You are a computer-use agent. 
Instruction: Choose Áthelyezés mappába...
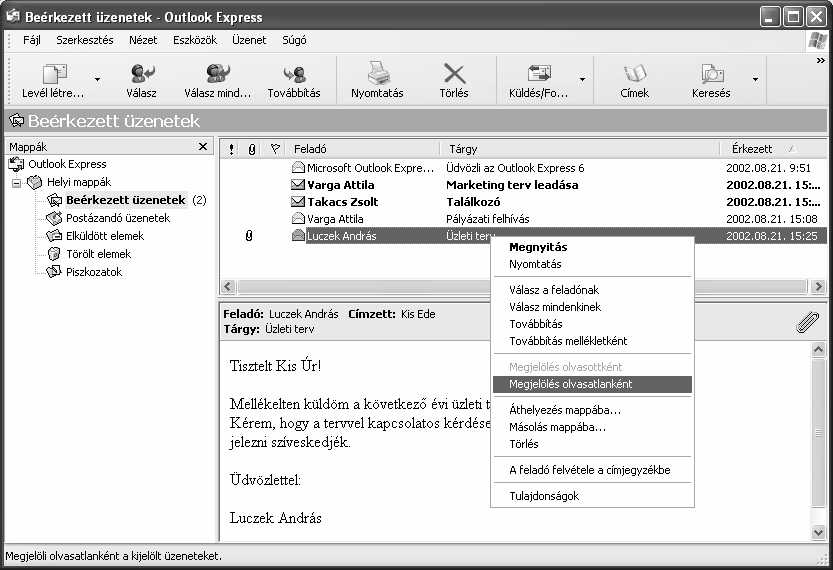point(592,410)
